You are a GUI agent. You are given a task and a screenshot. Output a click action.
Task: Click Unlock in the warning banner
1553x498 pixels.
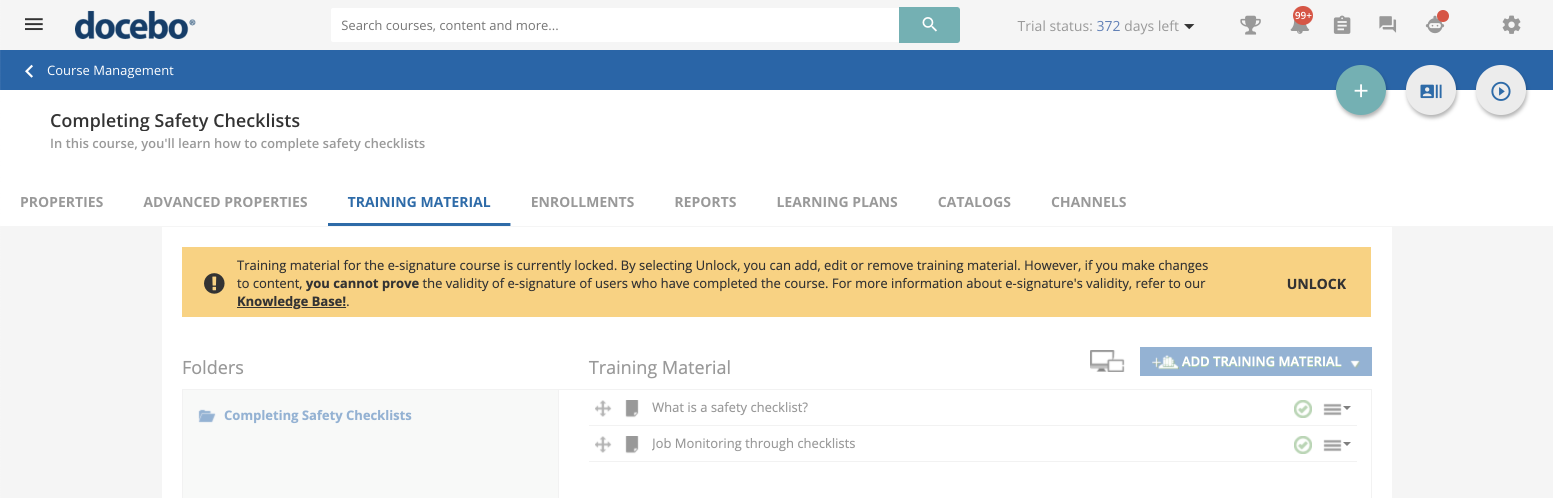click(1316, 284)
